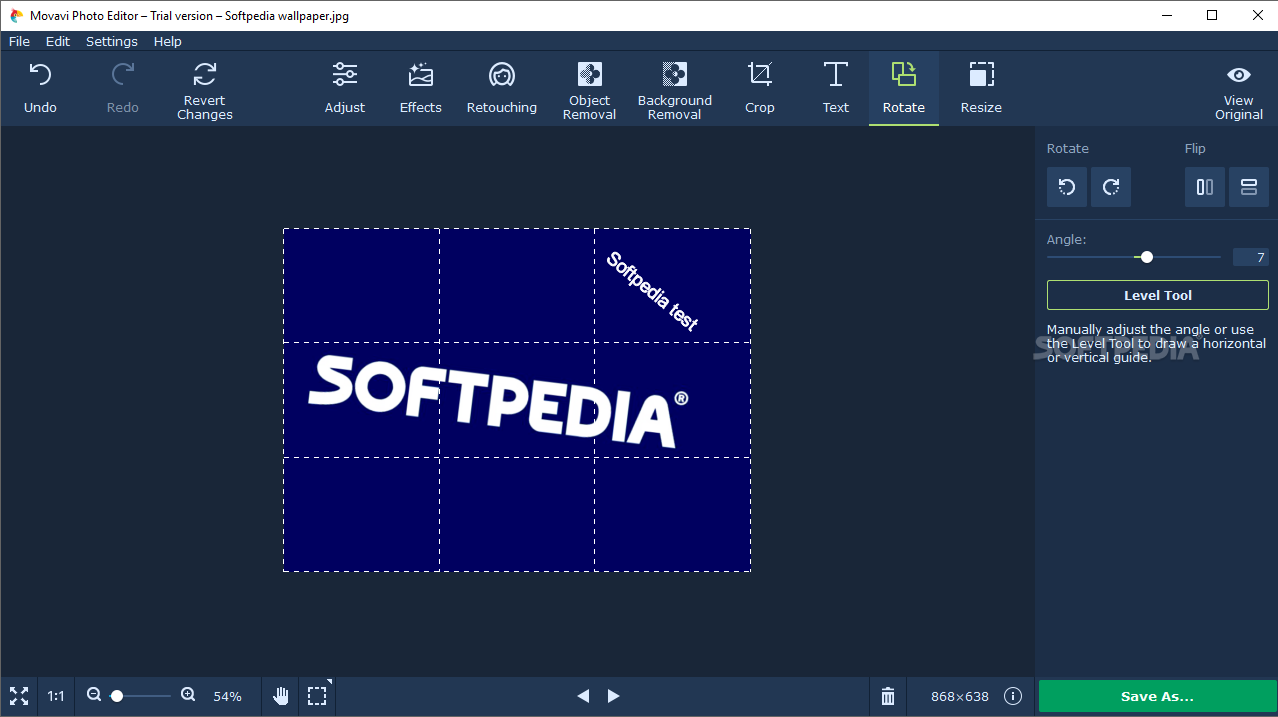Zoom in with the plus magnifier
Screen dimensions: 1278x717
188,695
